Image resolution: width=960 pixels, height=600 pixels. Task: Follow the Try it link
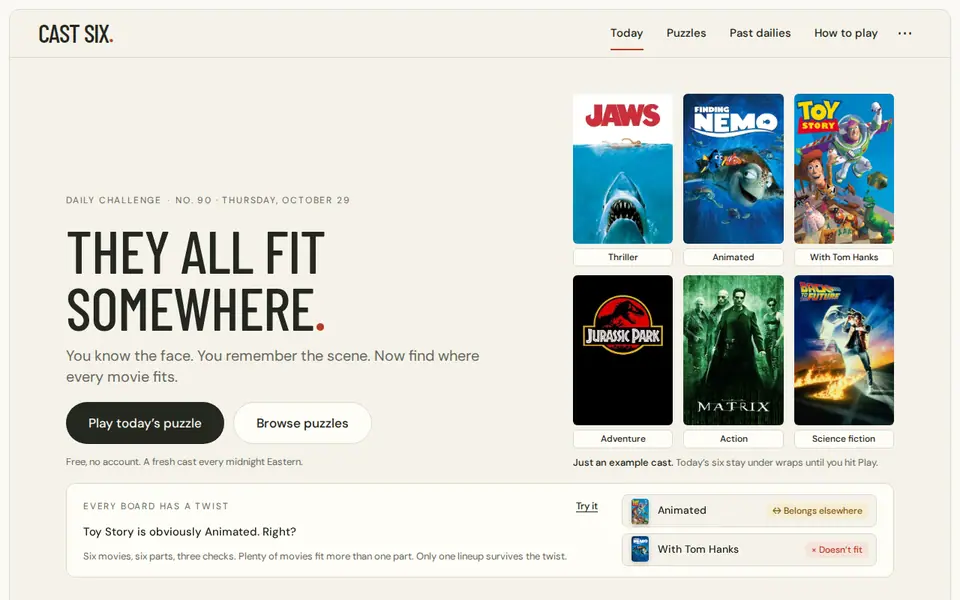pyautogui.click(x=587, y=506)
